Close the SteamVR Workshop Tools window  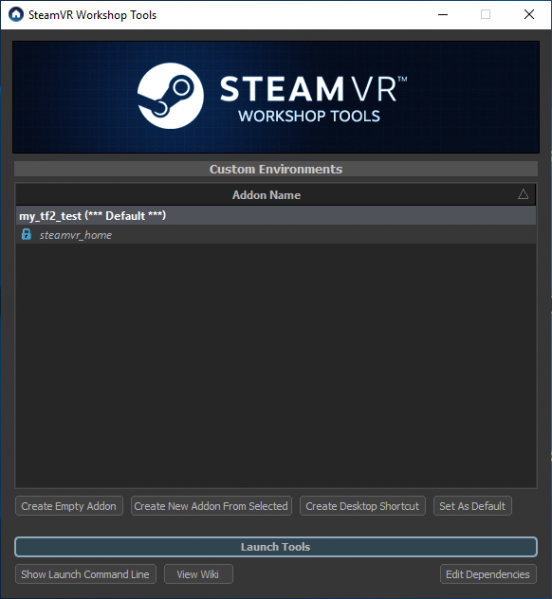tap(529, 15)
